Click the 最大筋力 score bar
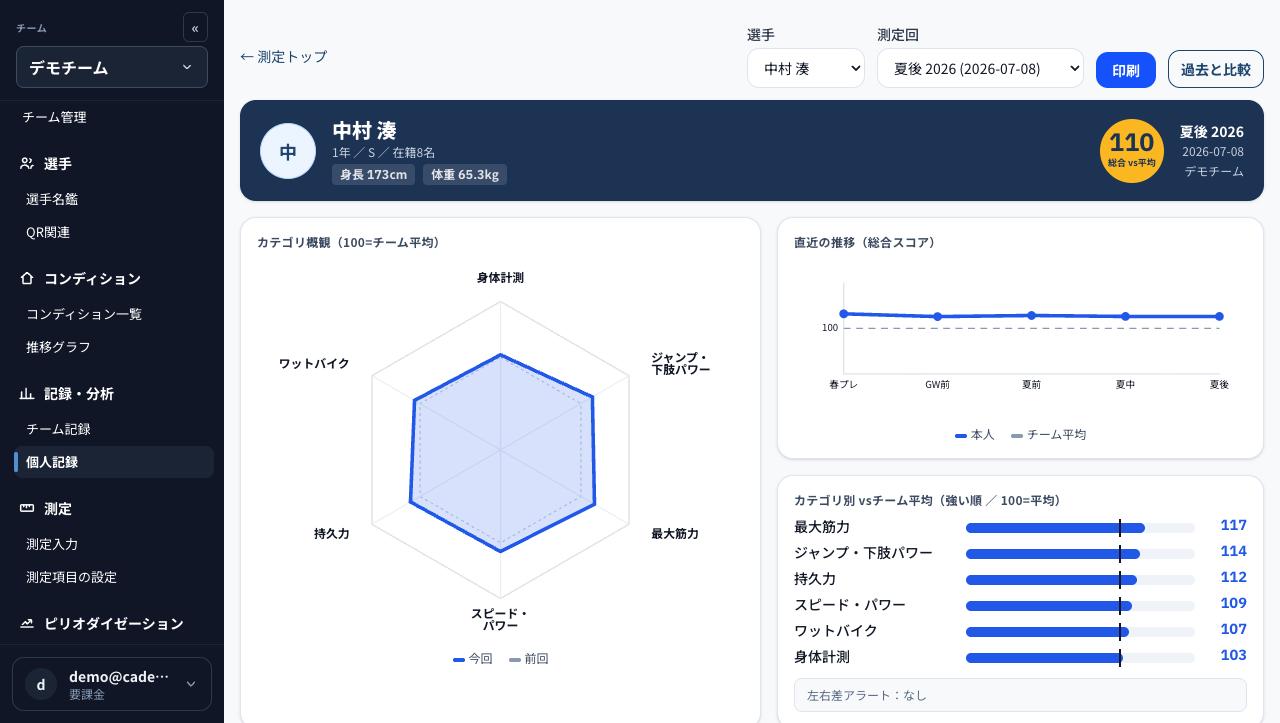1280x723 pixels. coord(1080,528)
